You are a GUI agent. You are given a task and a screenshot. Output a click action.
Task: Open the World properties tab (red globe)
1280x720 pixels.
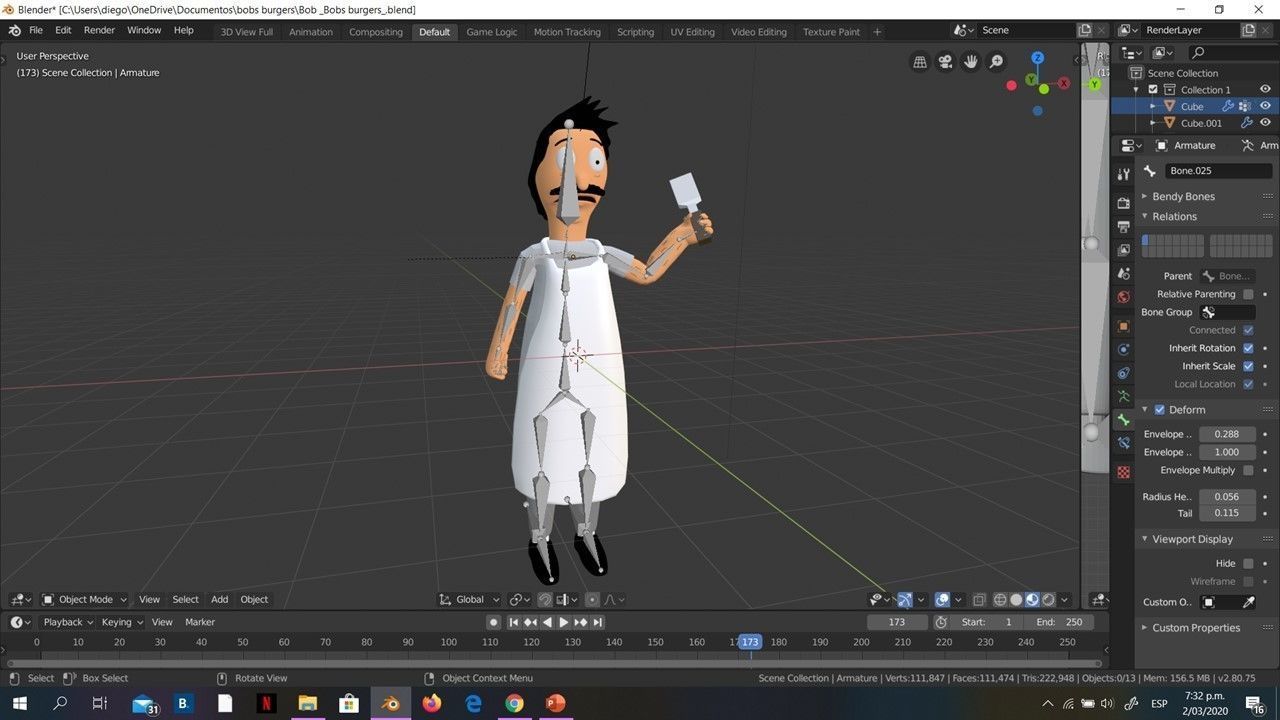point(1123,297)
